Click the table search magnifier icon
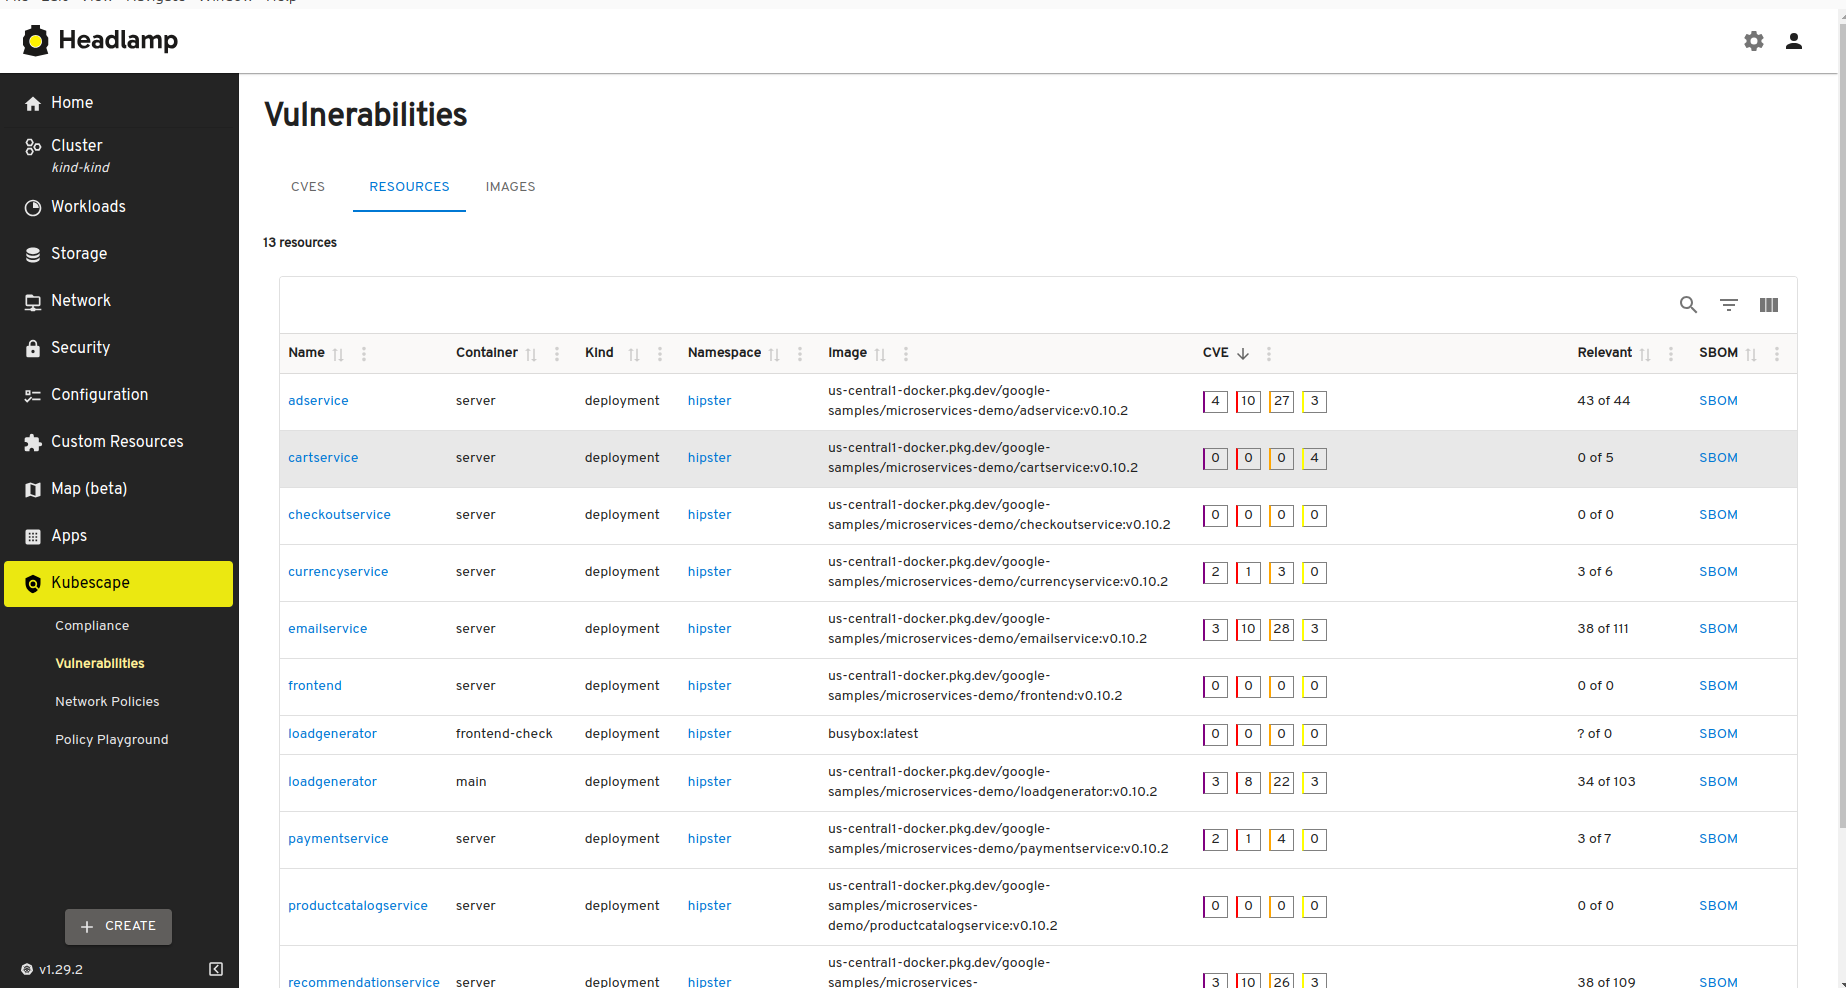The height and width of the screenshot is (988, 1846). point(1688,305)
